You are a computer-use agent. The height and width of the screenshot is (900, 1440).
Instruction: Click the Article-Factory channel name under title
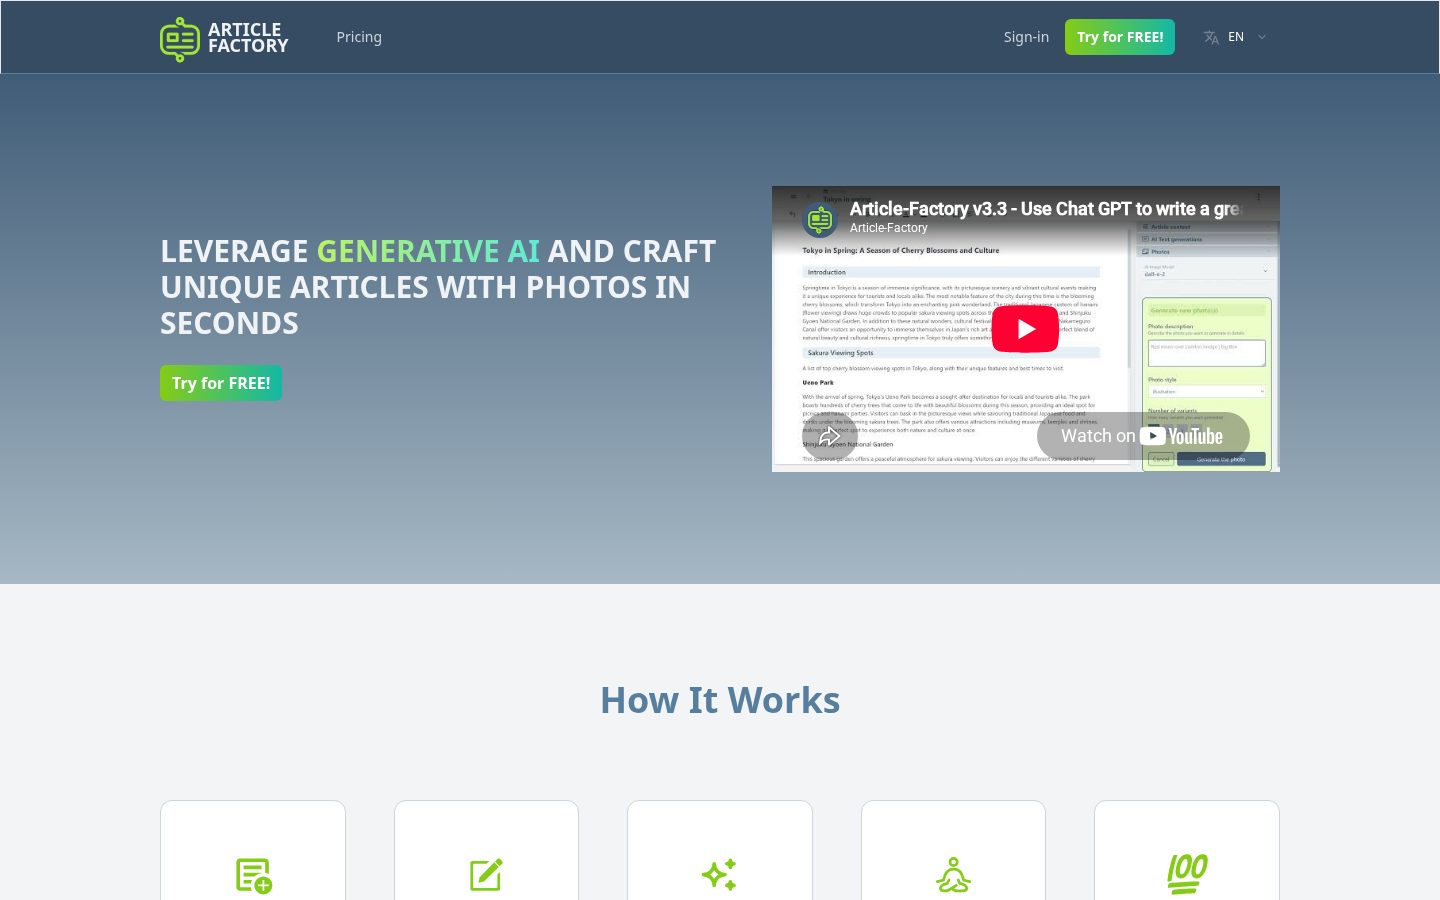point(889,228)
